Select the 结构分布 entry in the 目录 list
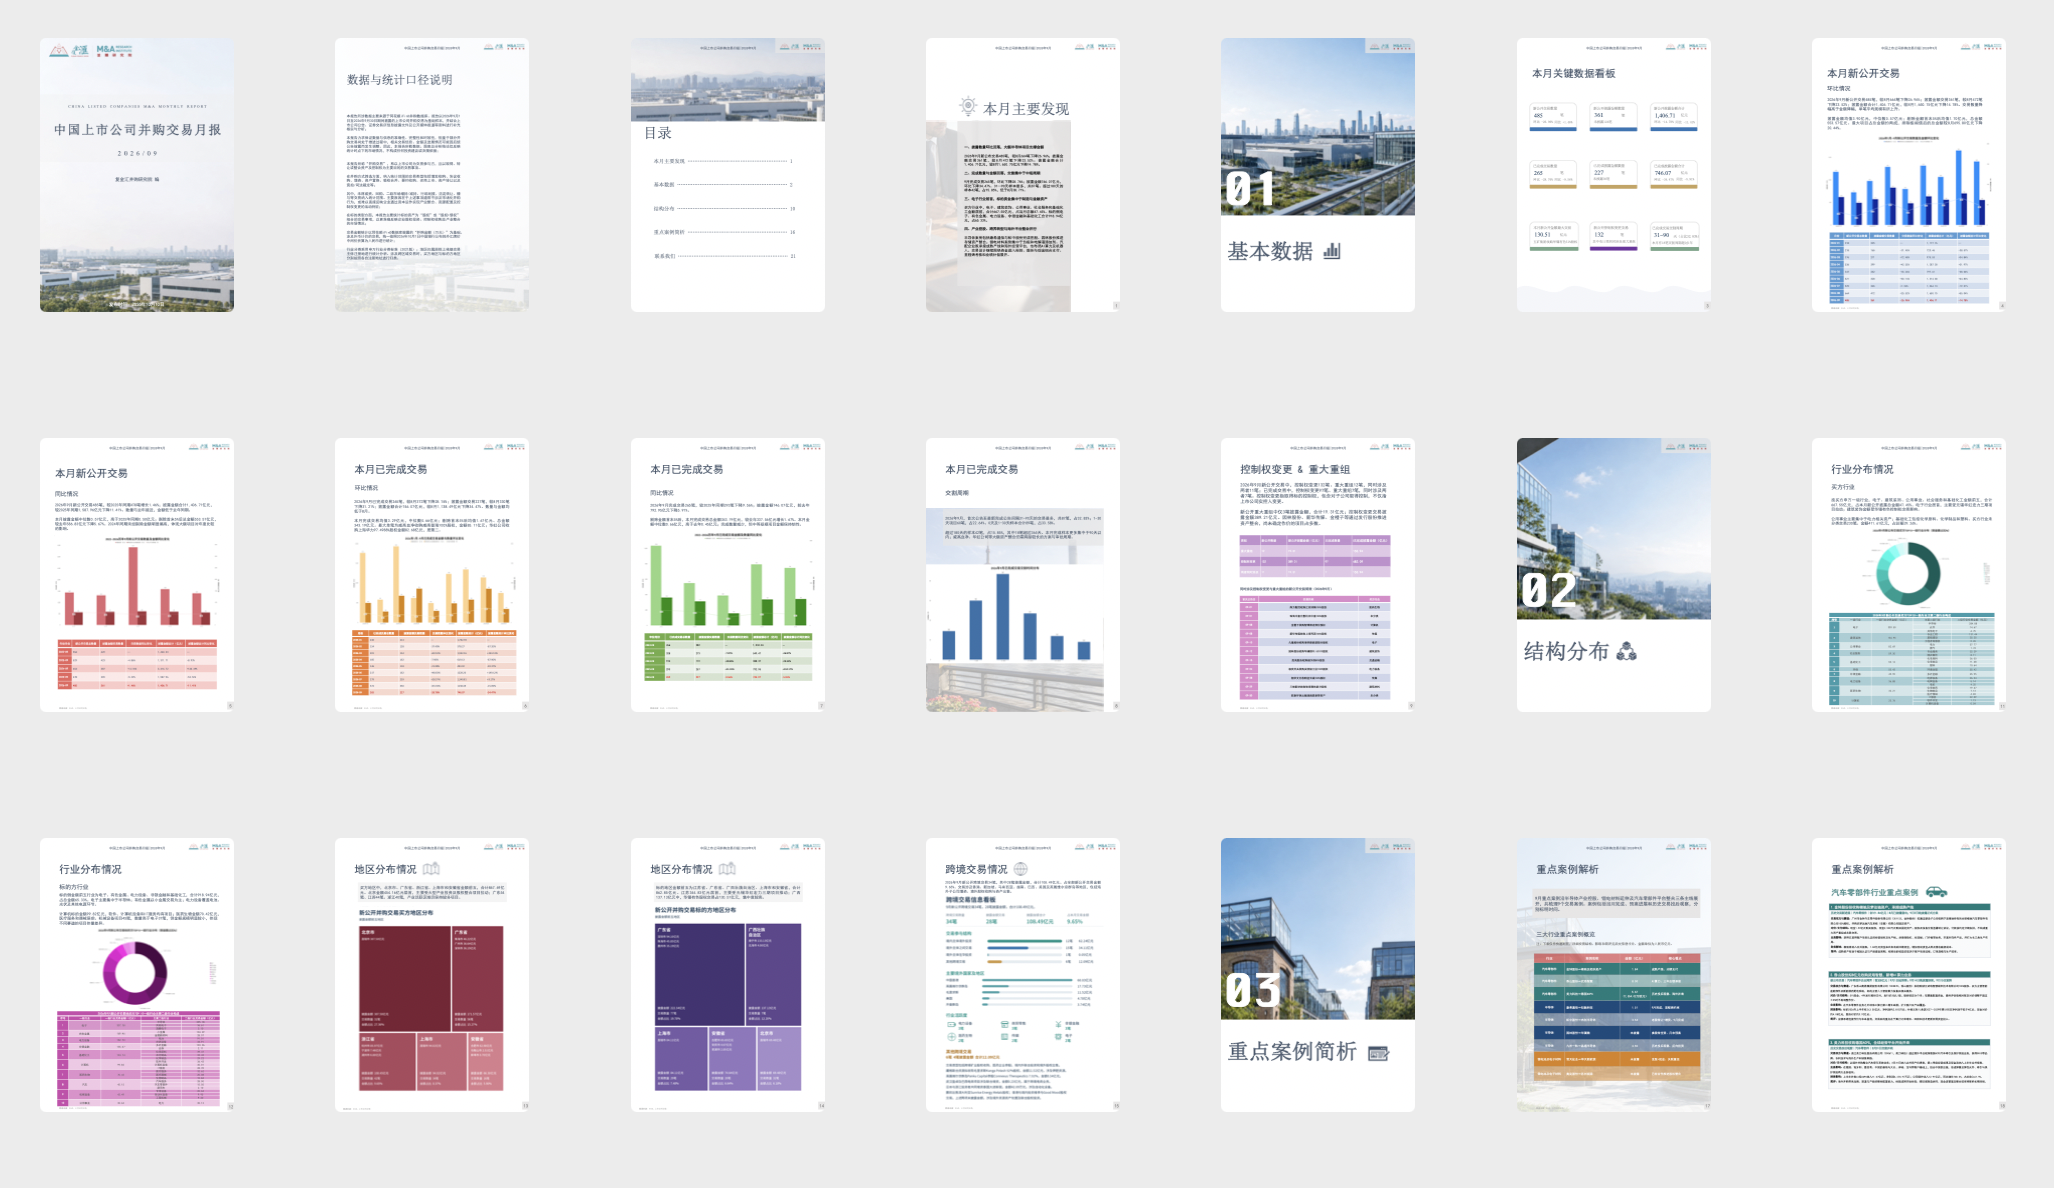The height and width of the screenshot is (1188, 2054). pos(722,209)
